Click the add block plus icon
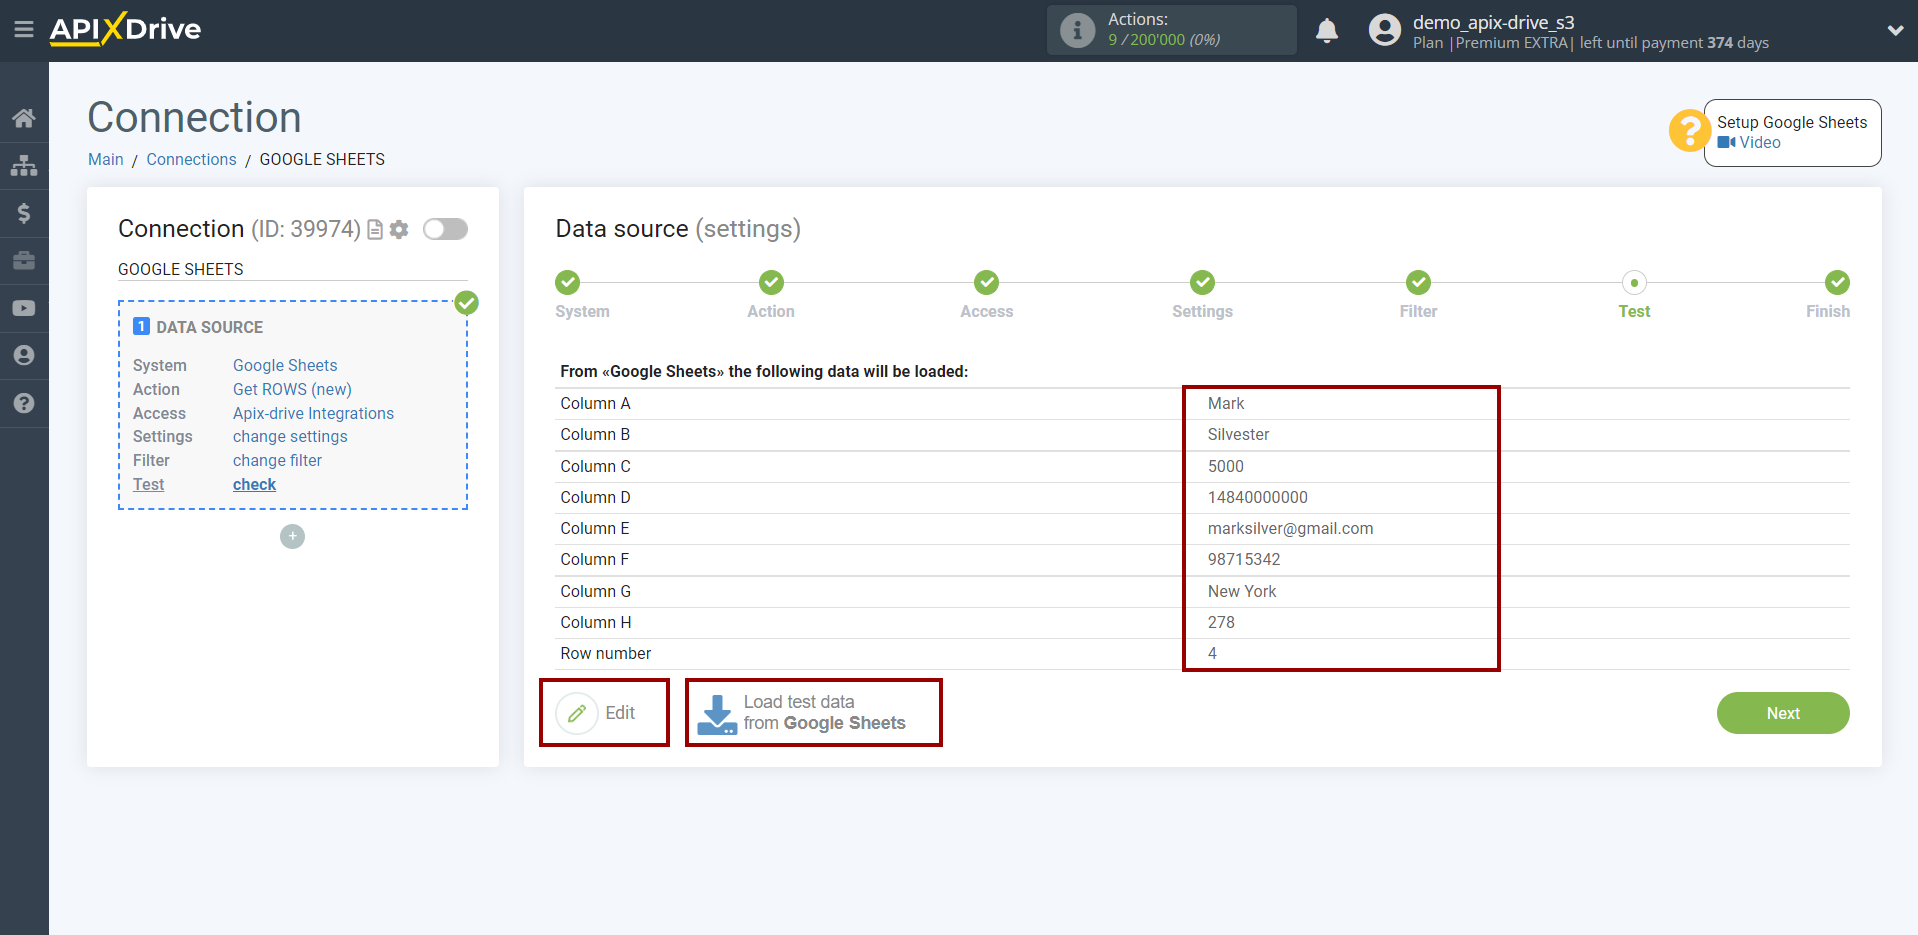 pyautogui.click(x=292, y=537)
